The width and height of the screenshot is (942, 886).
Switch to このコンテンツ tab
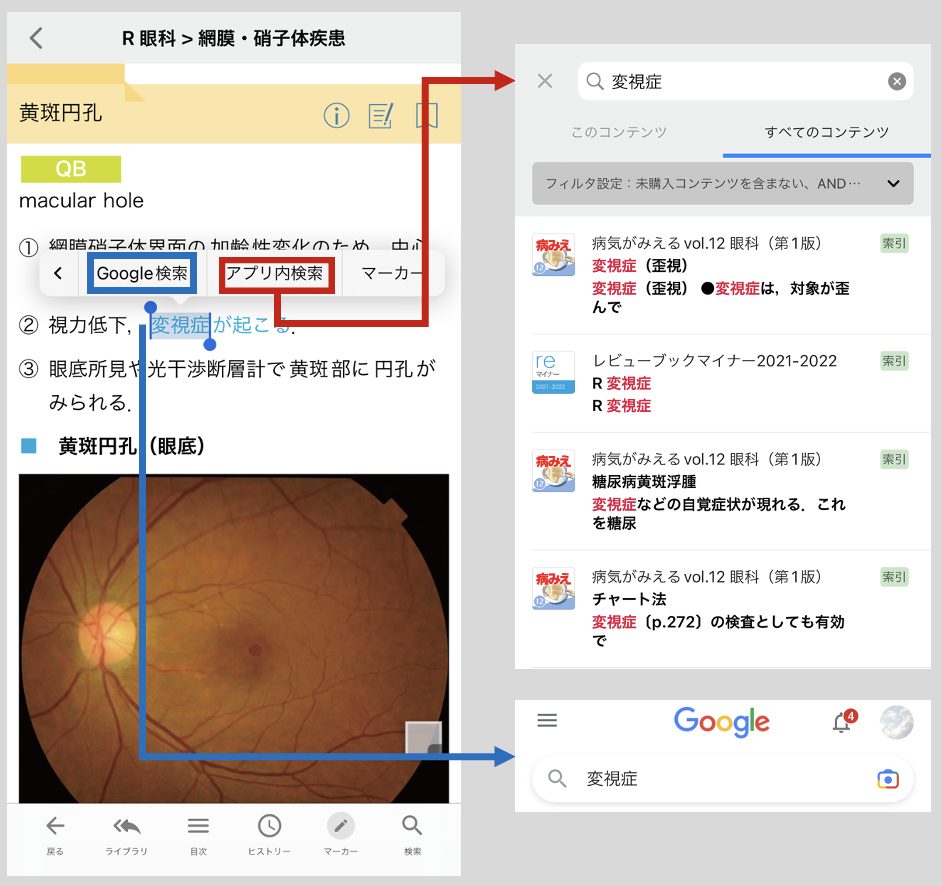pyautogui.click(x=618, y=132)
